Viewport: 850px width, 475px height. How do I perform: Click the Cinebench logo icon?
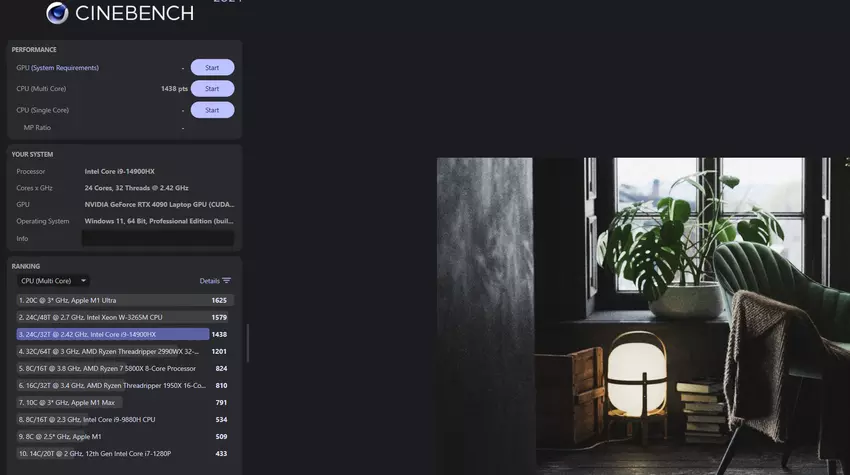57,12
